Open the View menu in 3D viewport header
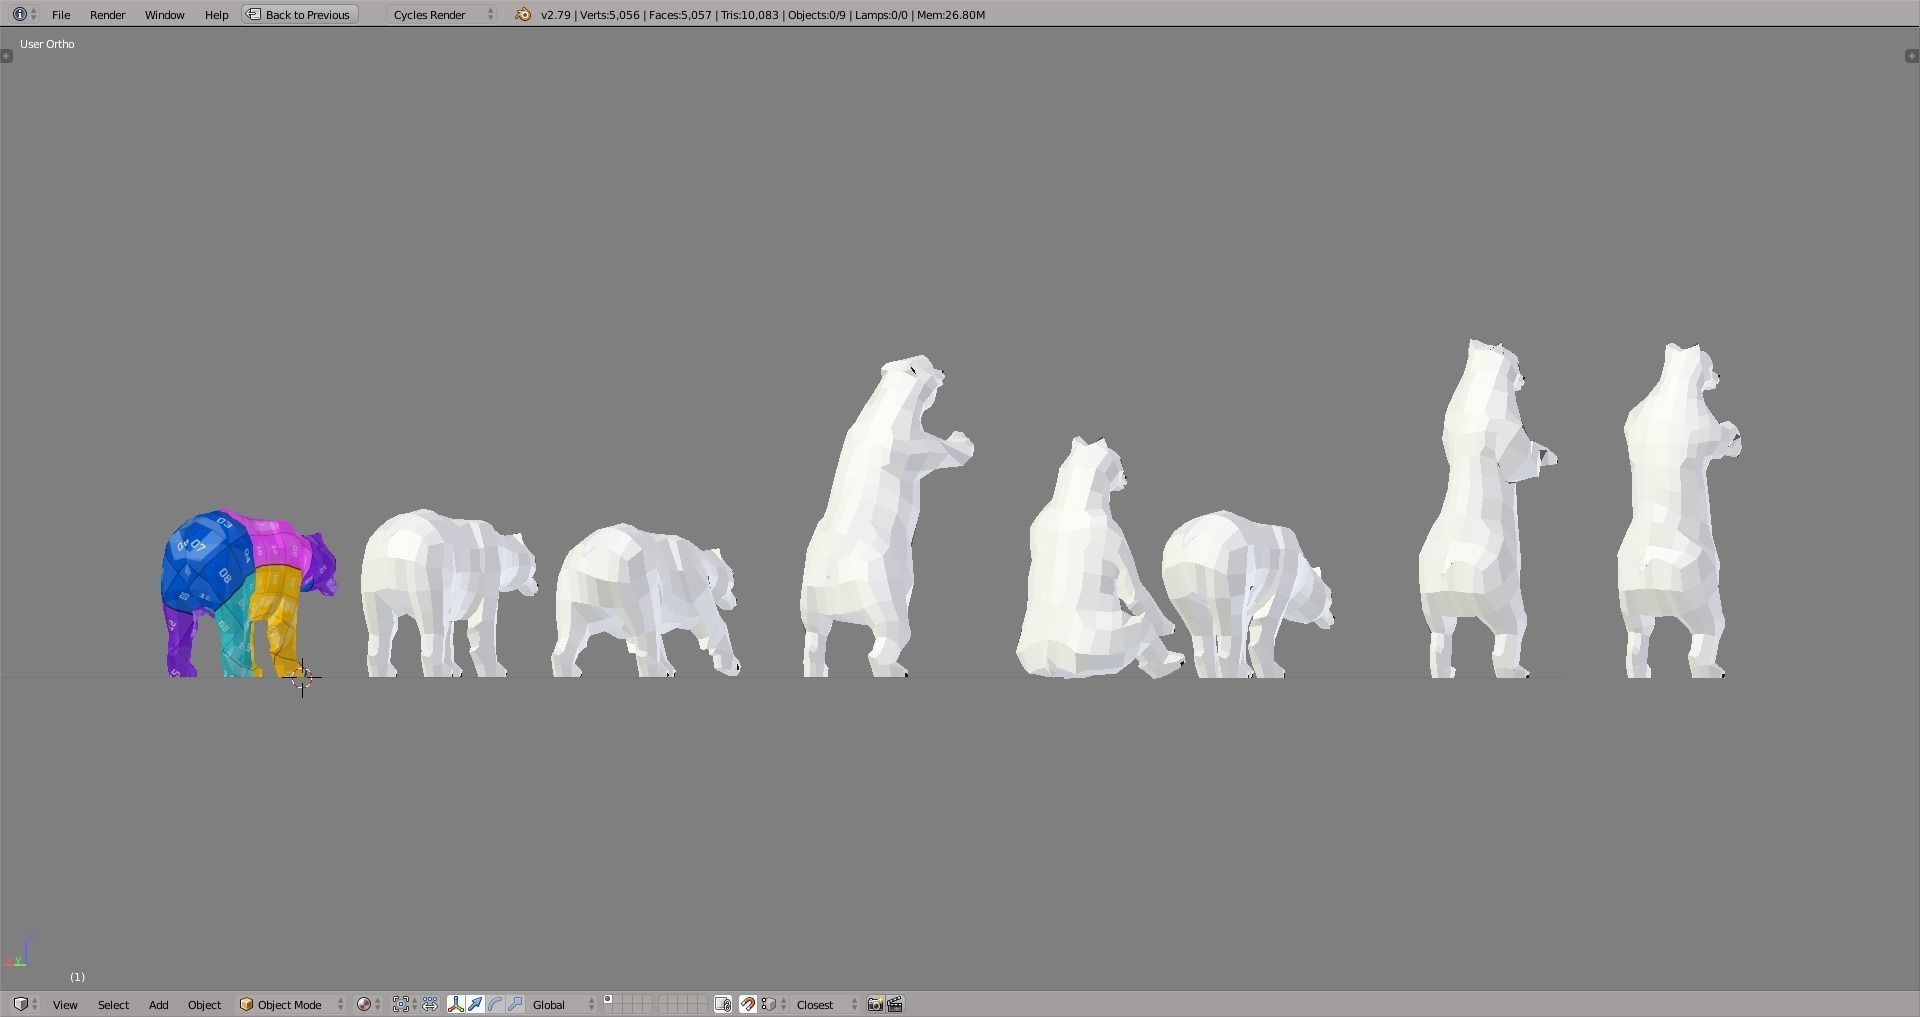The image size is (1920, 1017). (x=65, y=1004)
